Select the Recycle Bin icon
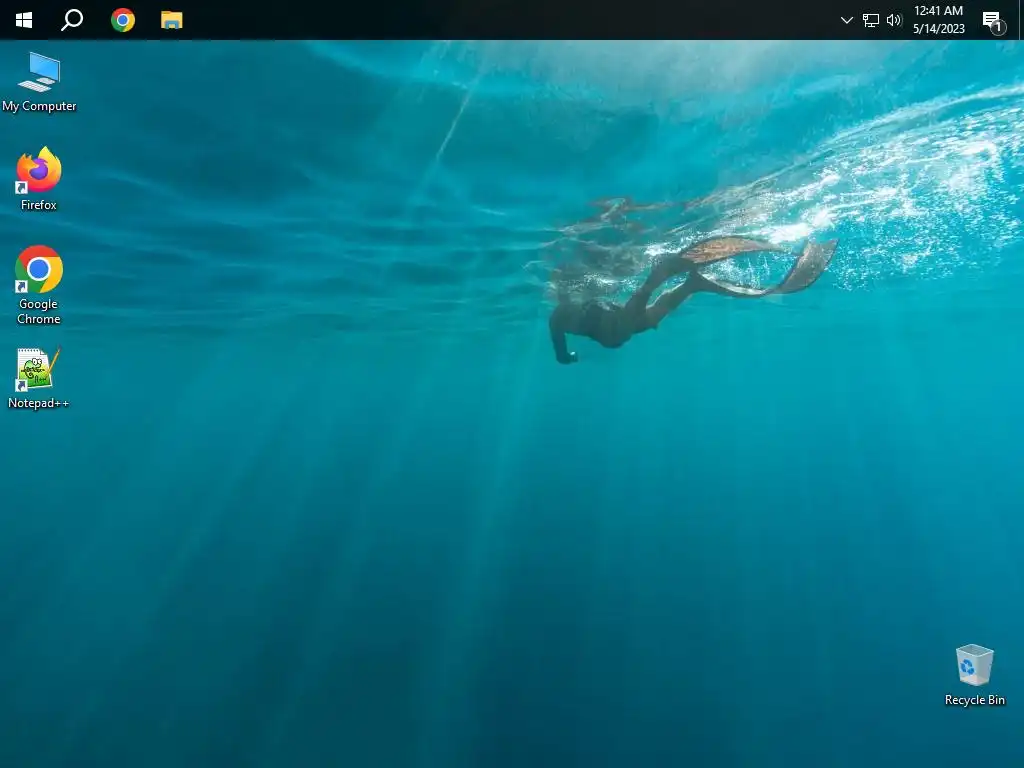Image resolution: width=1024 pixels, height=768 pixels. tap(974, 675)
